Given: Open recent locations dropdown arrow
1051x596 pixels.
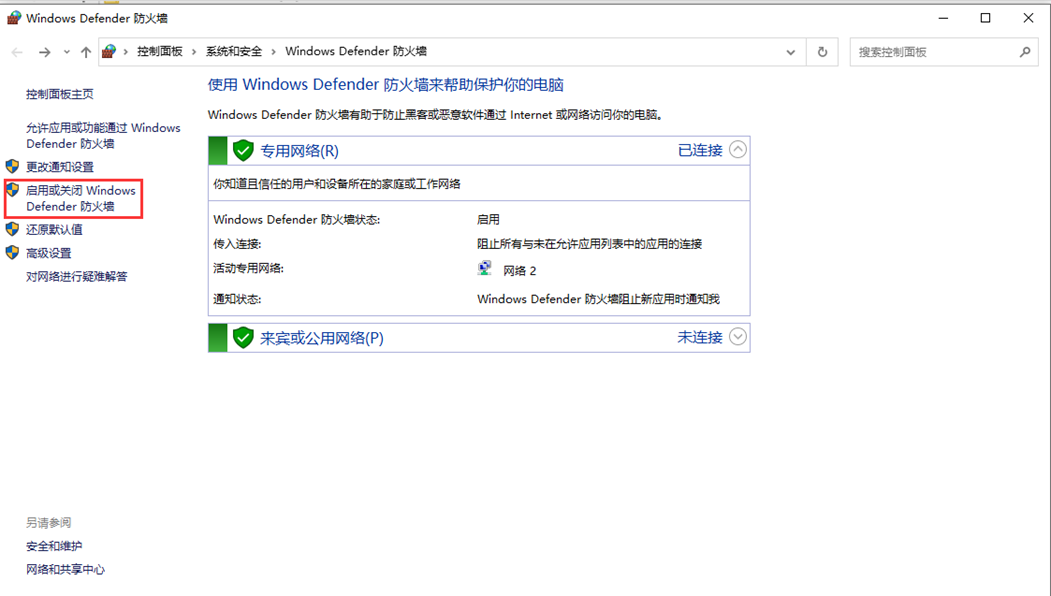Looking at the screenshot, I should [66, 52].
